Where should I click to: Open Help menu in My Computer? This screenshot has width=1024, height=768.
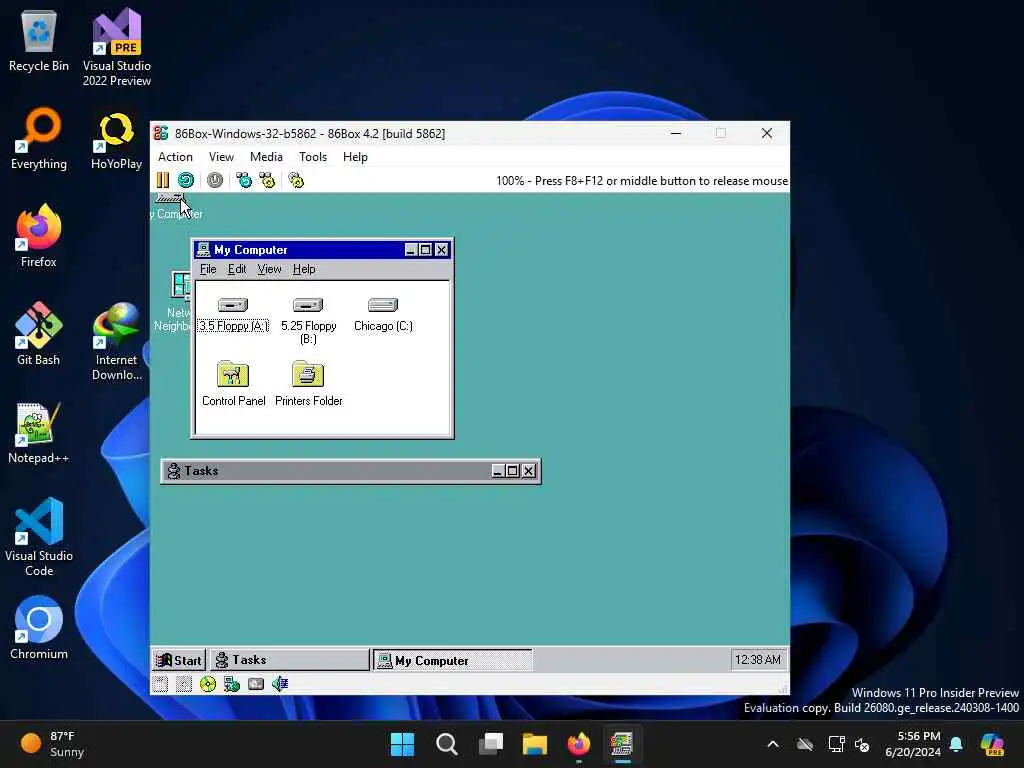click(x=304, y=269)
